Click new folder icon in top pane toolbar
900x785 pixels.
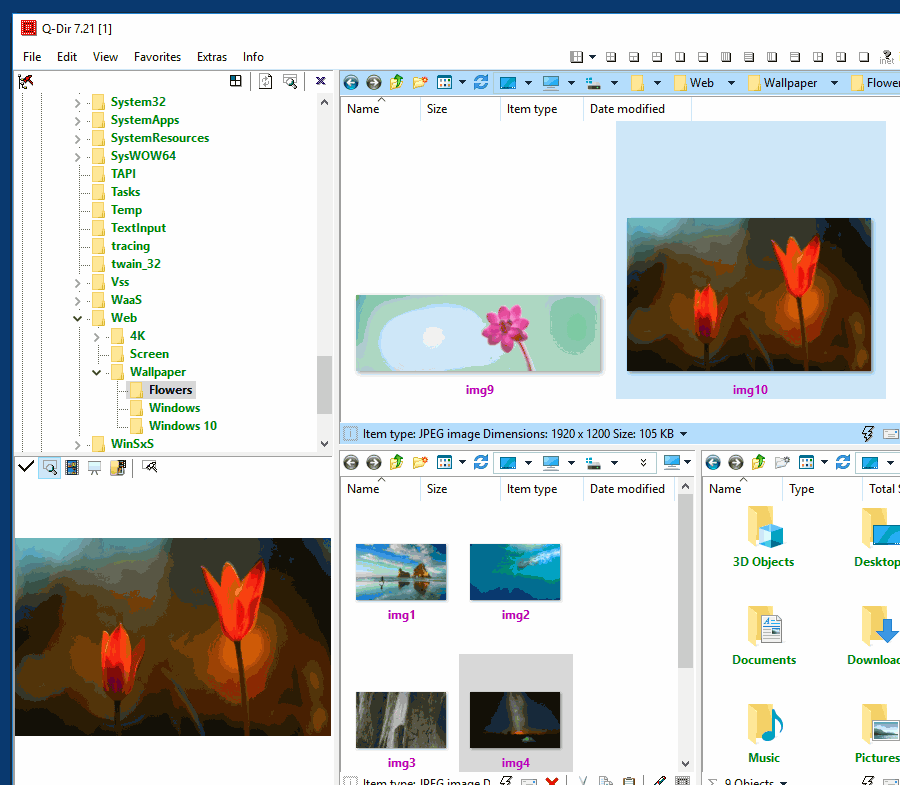click(x=420, y=83)
